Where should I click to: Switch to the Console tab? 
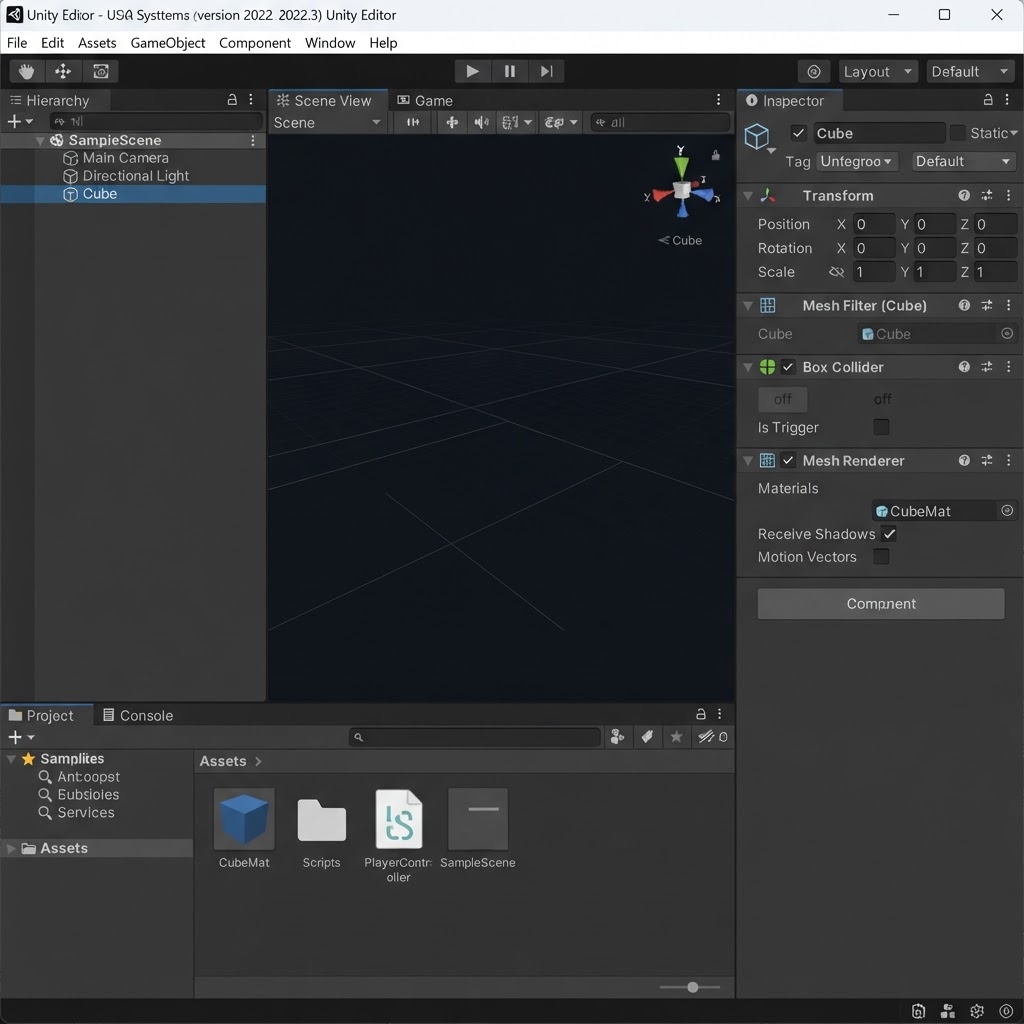[138, 716]
